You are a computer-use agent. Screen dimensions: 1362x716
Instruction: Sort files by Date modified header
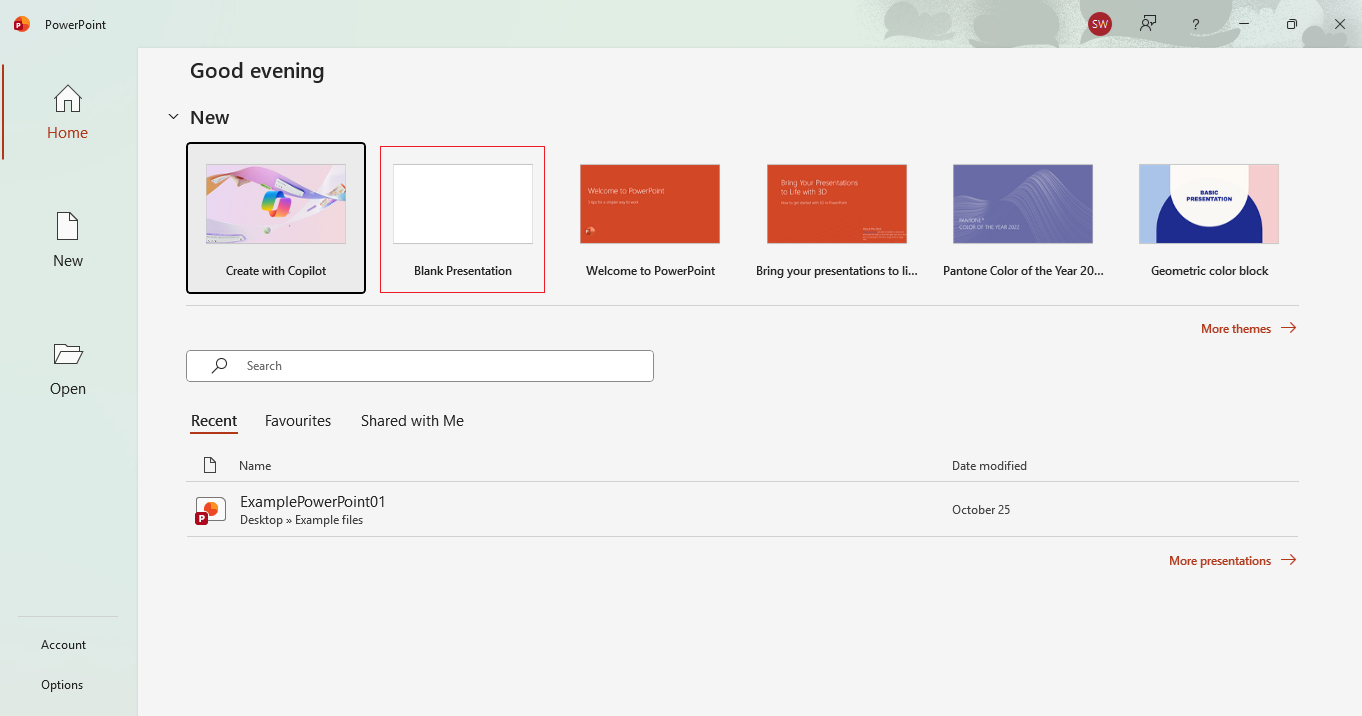point(989,465)
